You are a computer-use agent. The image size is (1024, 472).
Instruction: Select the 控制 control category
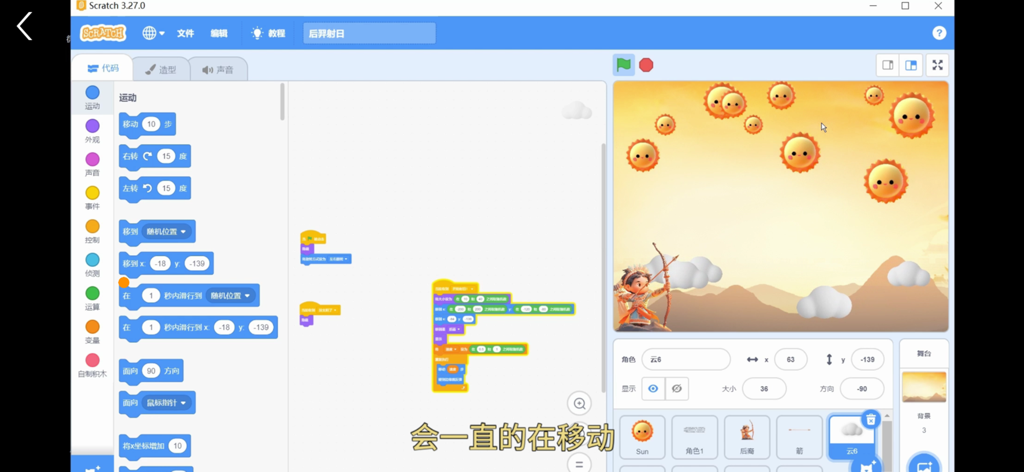point(93,231)
